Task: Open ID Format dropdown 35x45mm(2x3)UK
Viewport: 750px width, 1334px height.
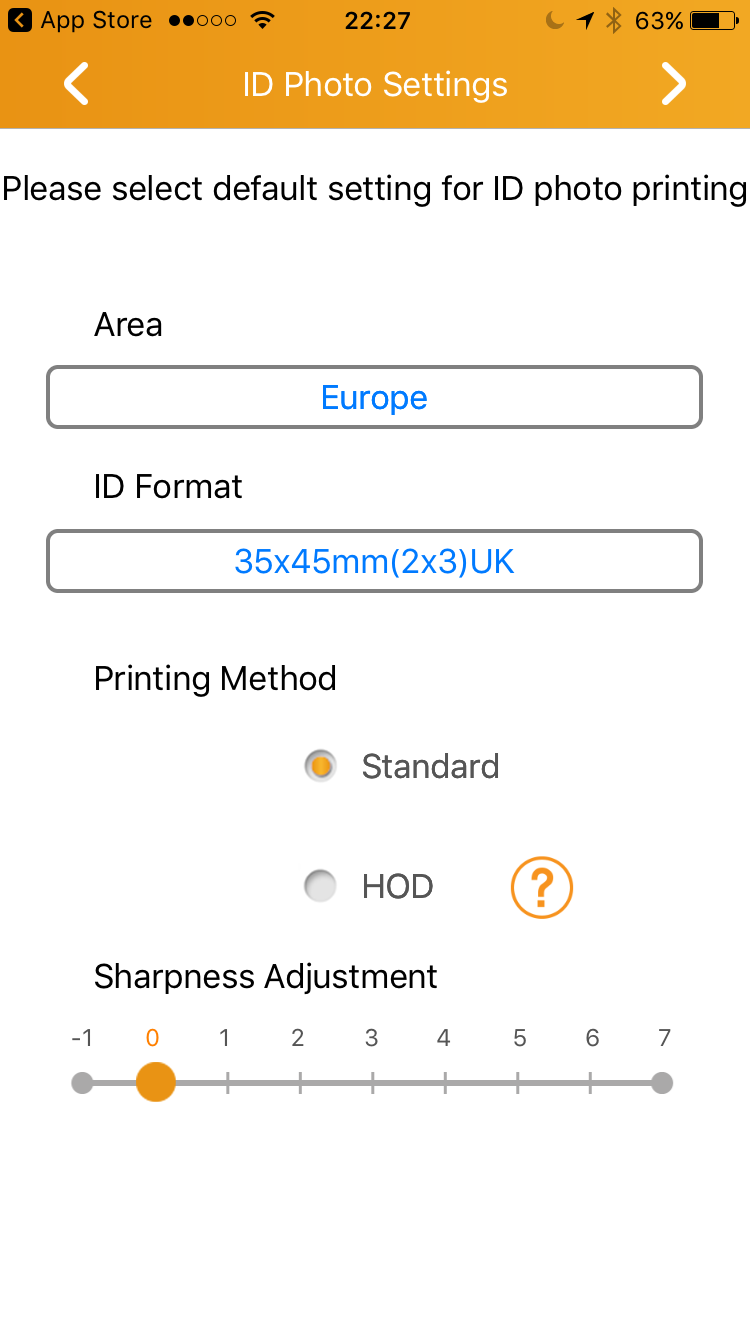Action: point(374,561)
